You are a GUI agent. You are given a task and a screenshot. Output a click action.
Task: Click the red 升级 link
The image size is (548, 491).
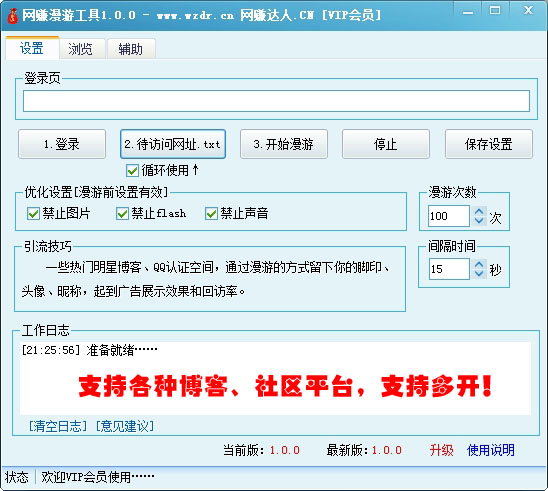click(x=441, y=450)
